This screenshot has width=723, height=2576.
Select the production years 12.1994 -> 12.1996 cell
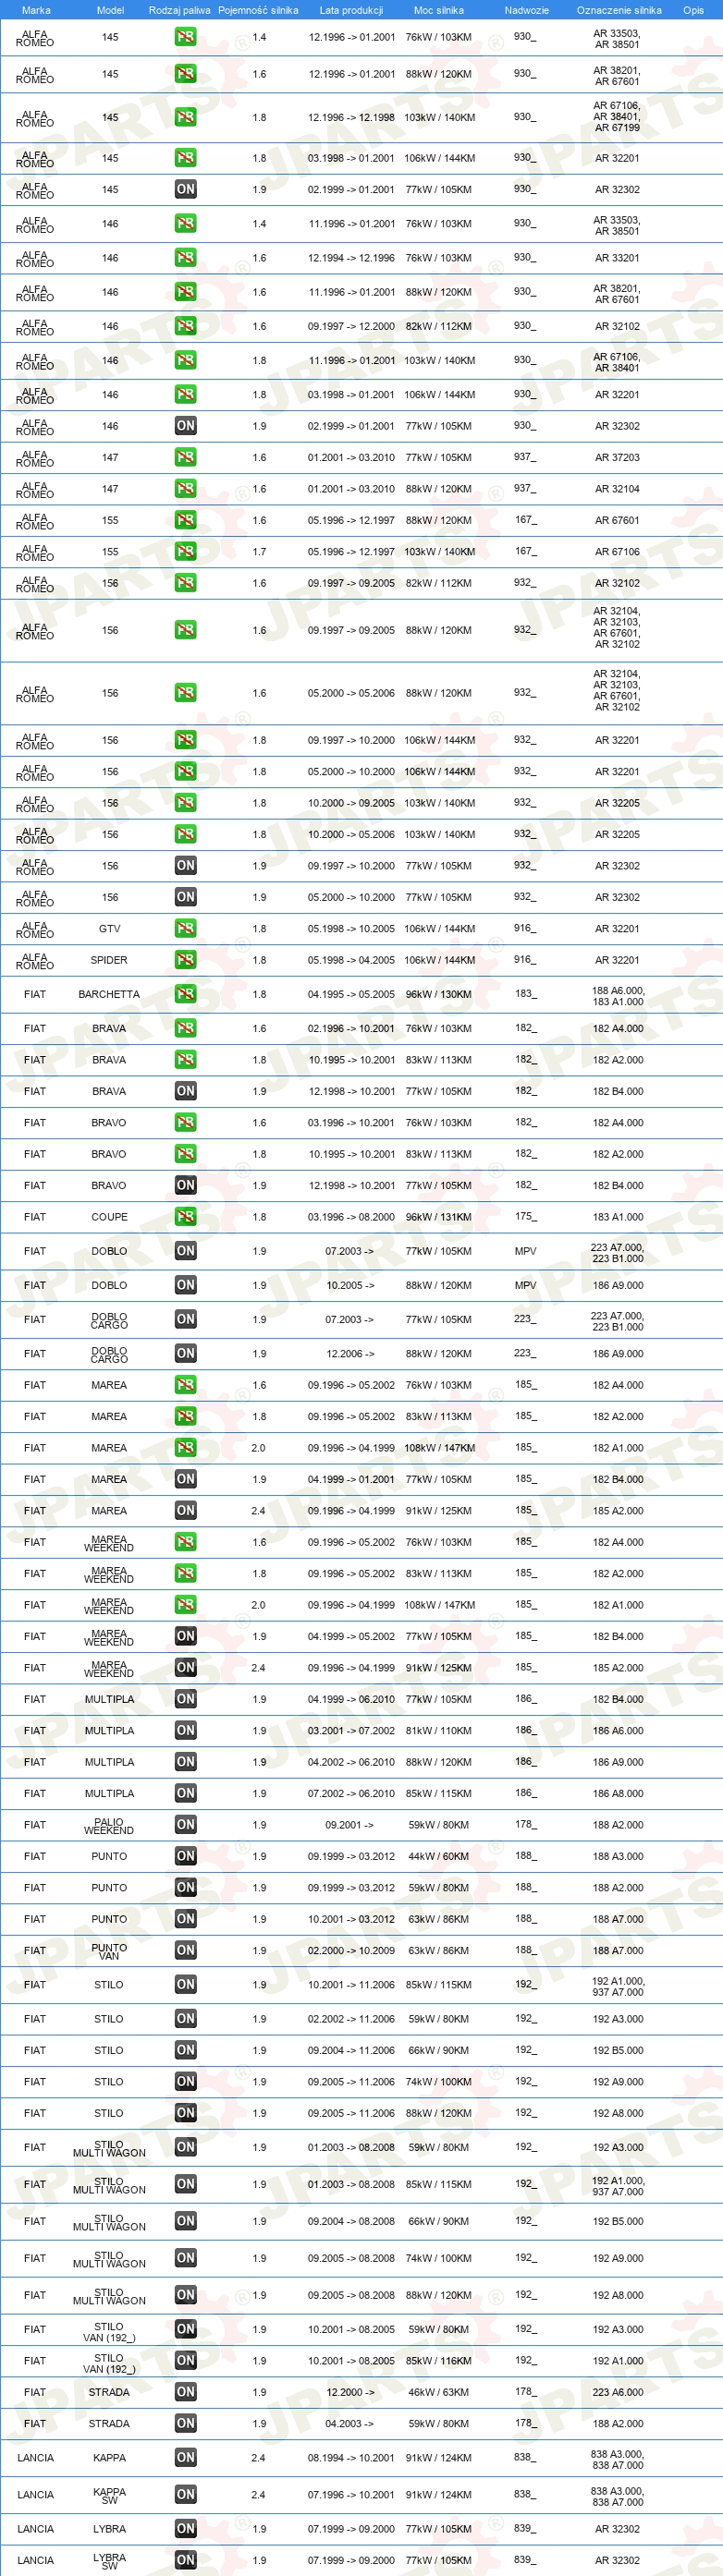351,258
